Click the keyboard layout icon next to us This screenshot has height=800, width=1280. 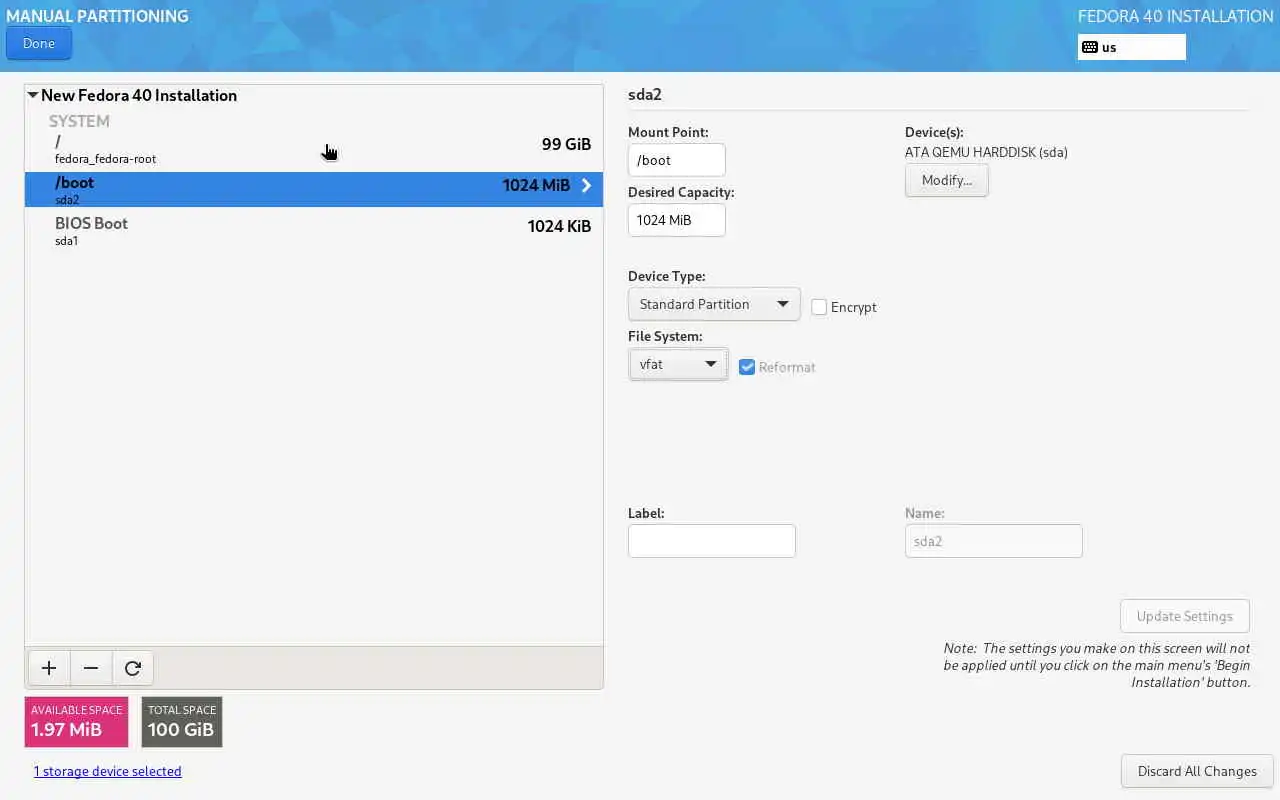(x=1090, y=47)
